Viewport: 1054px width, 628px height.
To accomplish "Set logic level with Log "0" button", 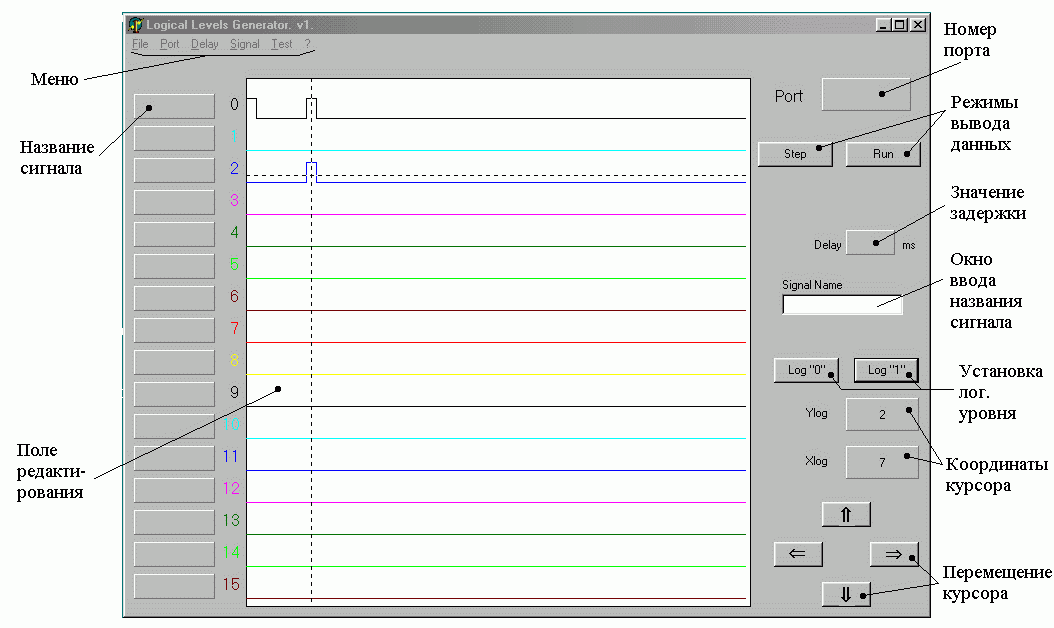I will pyautogui.click(x=806, y=370).
